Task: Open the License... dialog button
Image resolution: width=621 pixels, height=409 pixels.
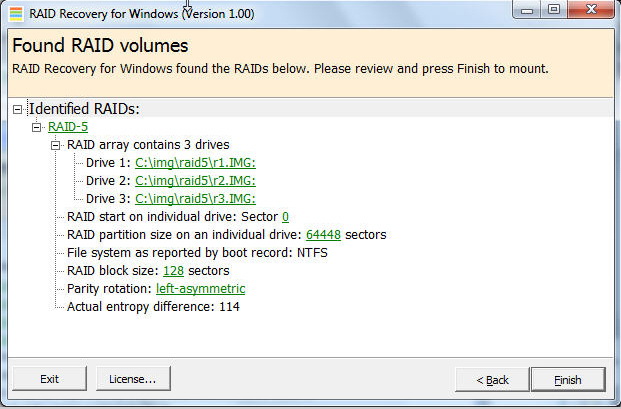Action: click(x=133, y=379)
